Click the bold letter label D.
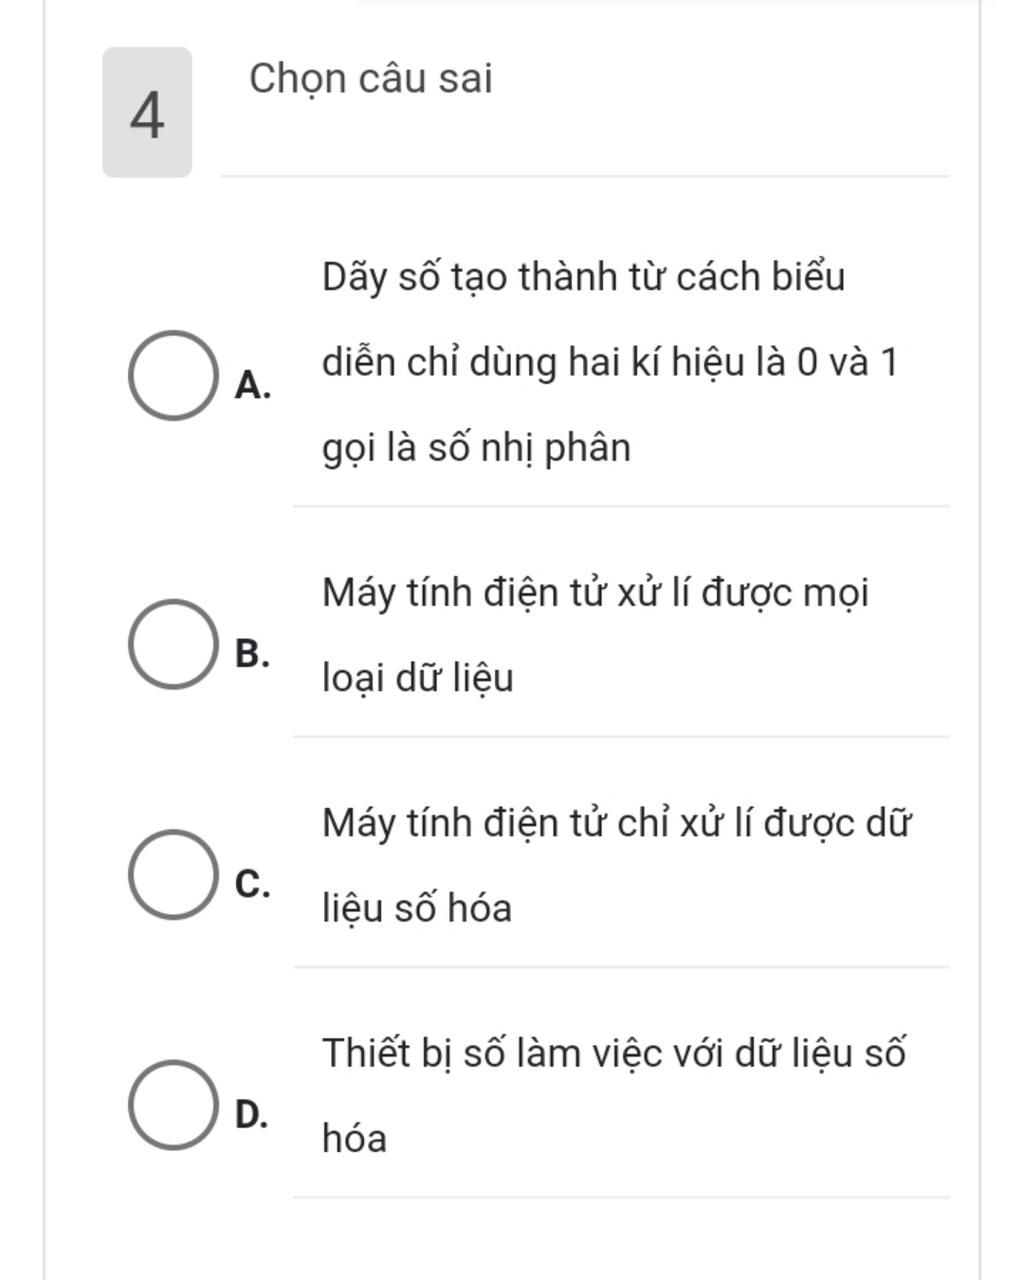 pyautogui.click(x=252, y=1114)
